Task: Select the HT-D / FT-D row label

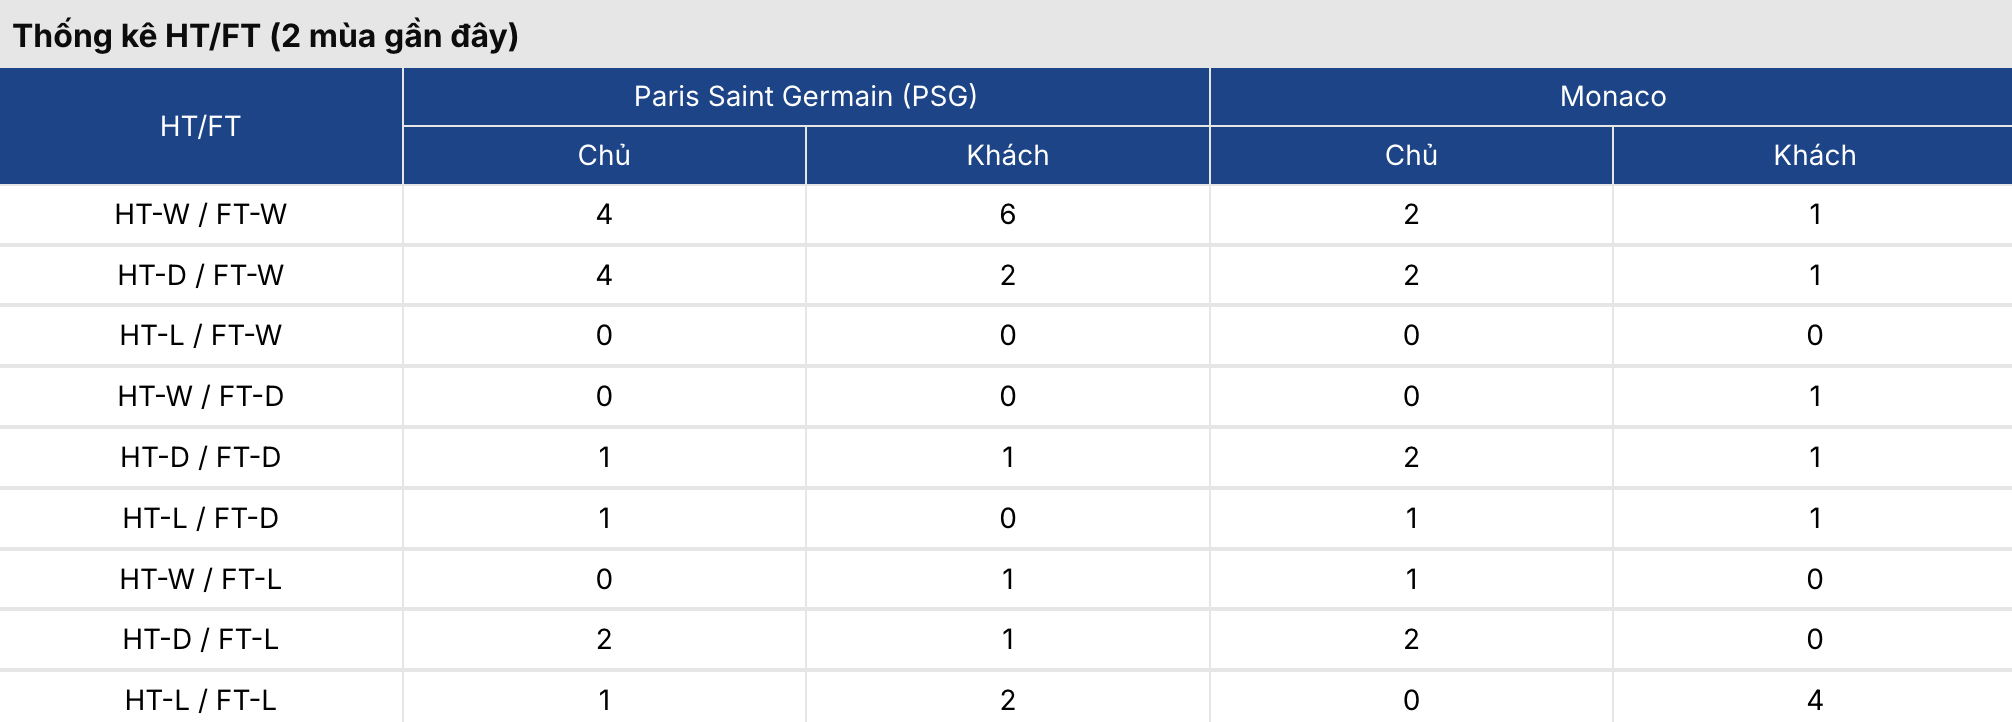Action: click(x=200, y=457)
